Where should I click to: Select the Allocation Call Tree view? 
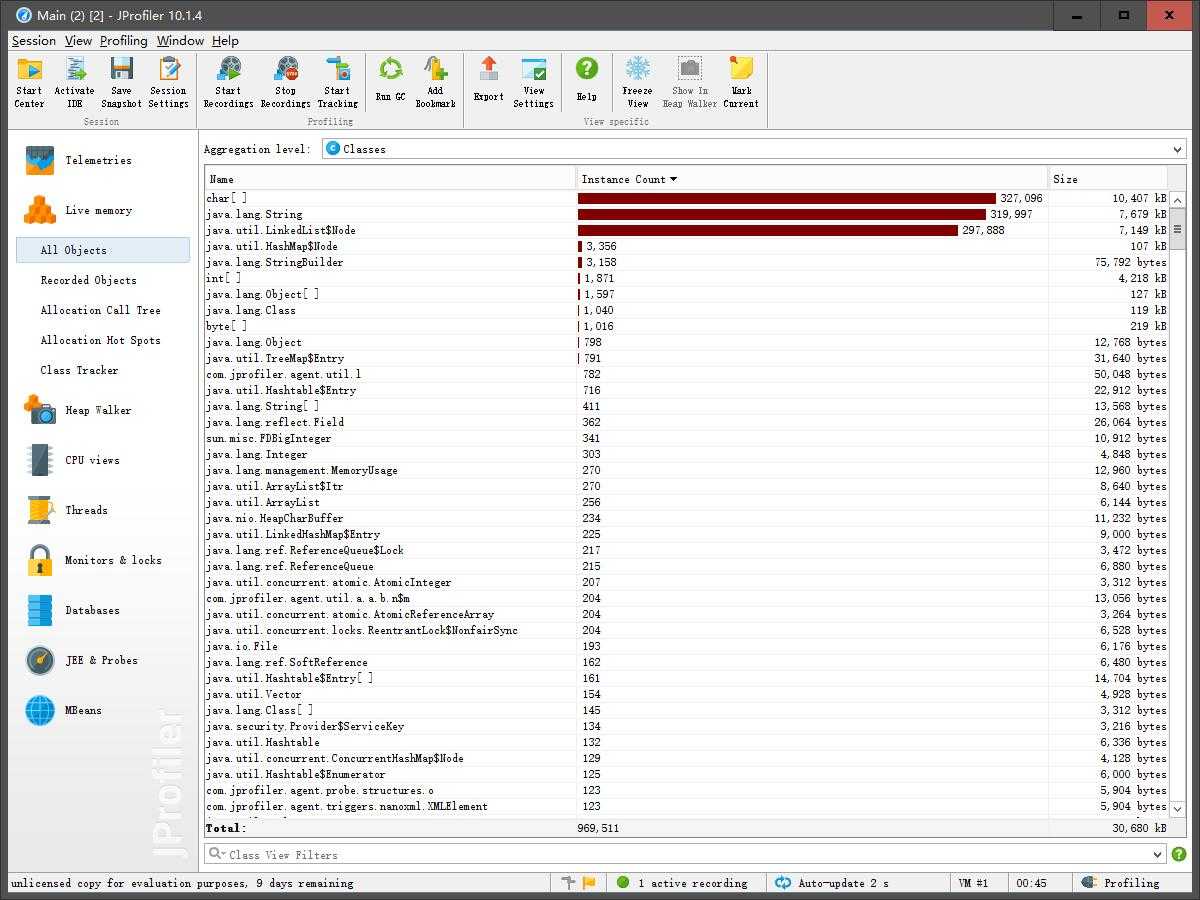click(x=103, y=310)
